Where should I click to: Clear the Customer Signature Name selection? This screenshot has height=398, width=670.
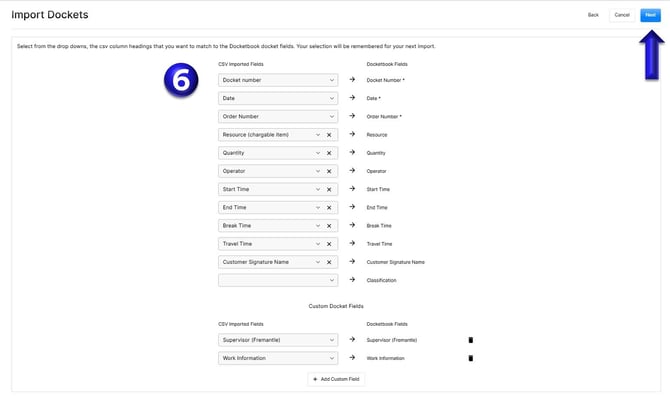point(329,262)
